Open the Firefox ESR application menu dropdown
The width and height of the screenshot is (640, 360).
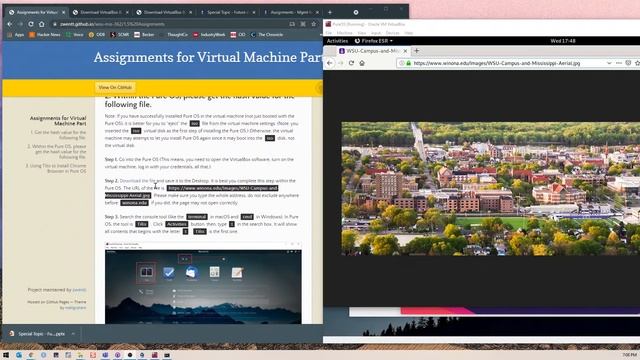(x=373, y=41)
